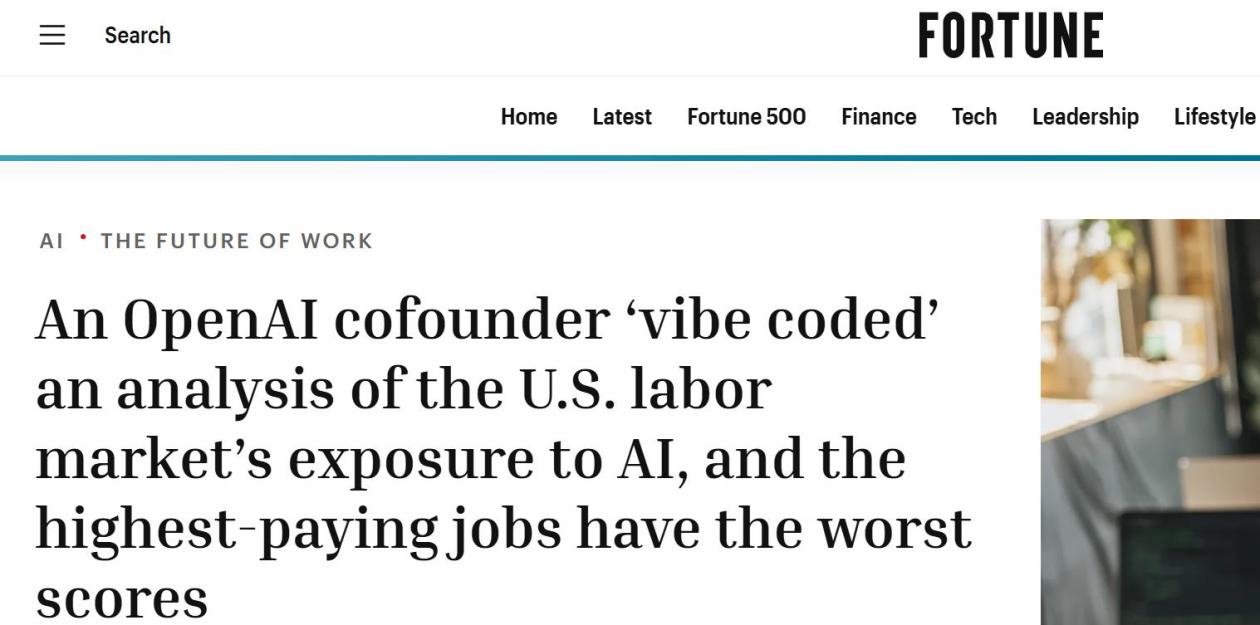Click the Search field in header
The image size is (1260, 625).
pyautogui.click(x=137, y=36)
